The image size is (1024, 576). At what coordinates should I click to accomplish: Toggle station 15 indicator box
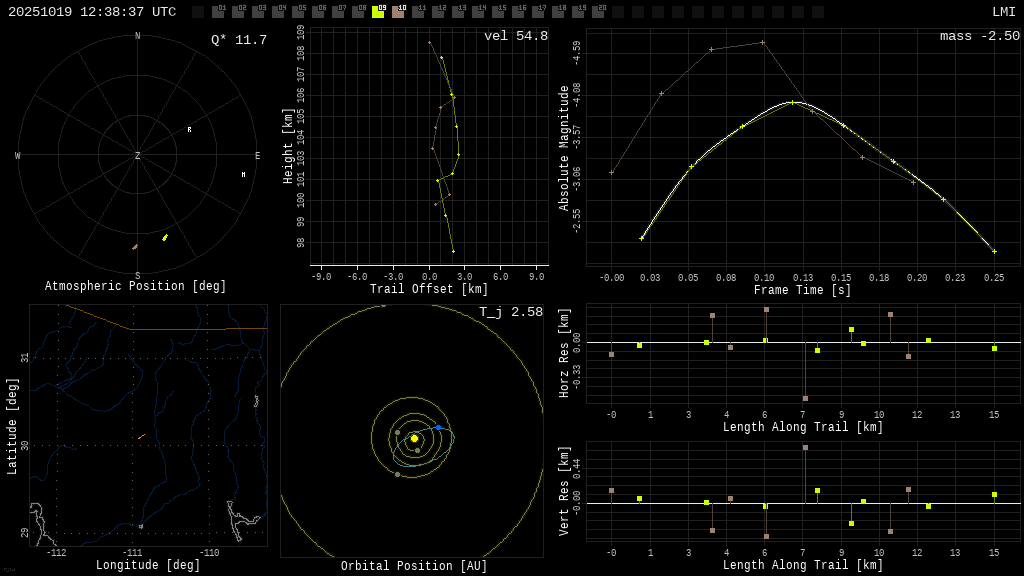point(498,12)
